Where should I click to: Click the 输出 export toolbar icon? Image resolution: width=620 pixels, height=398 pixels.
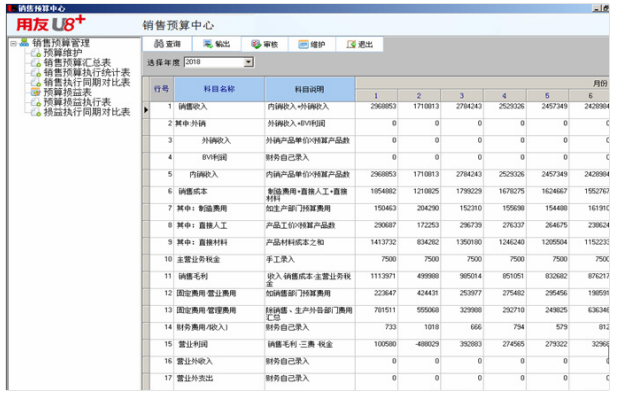pos(208,44)
